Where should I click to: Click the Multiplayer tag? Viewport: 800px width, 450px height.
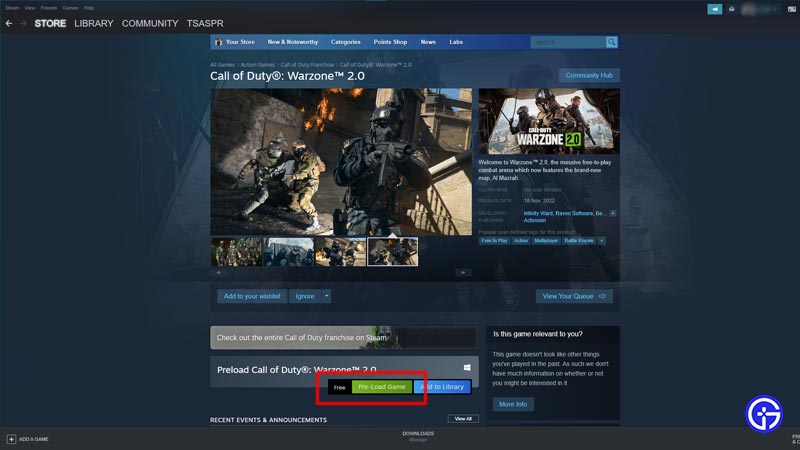point(546,241)
